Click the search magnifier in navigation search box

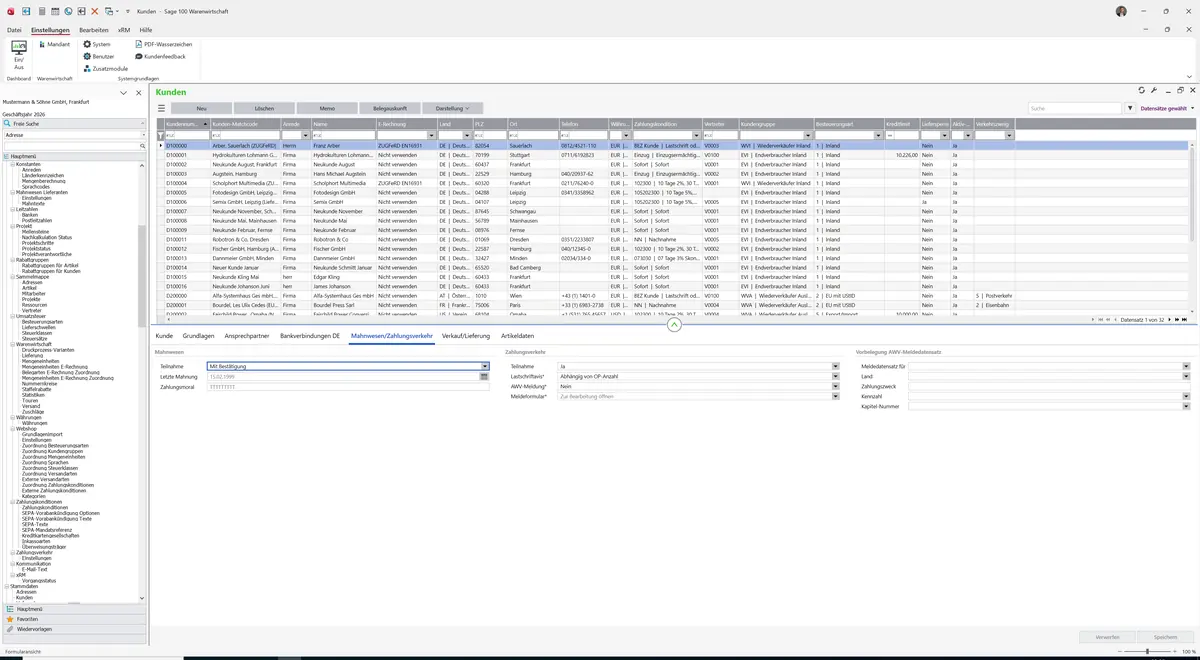pos(143,146)
